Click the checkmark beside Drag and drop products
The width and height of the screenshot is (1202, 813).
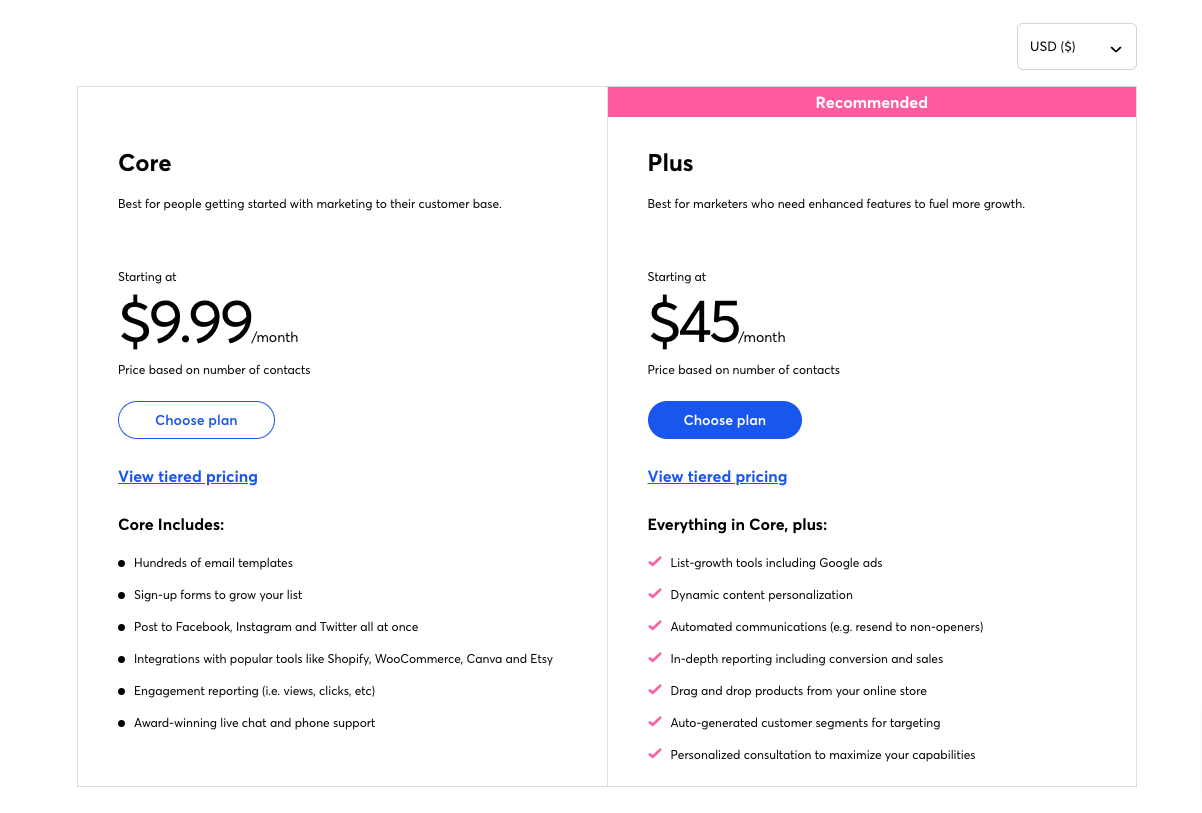[x=655, y=690]
